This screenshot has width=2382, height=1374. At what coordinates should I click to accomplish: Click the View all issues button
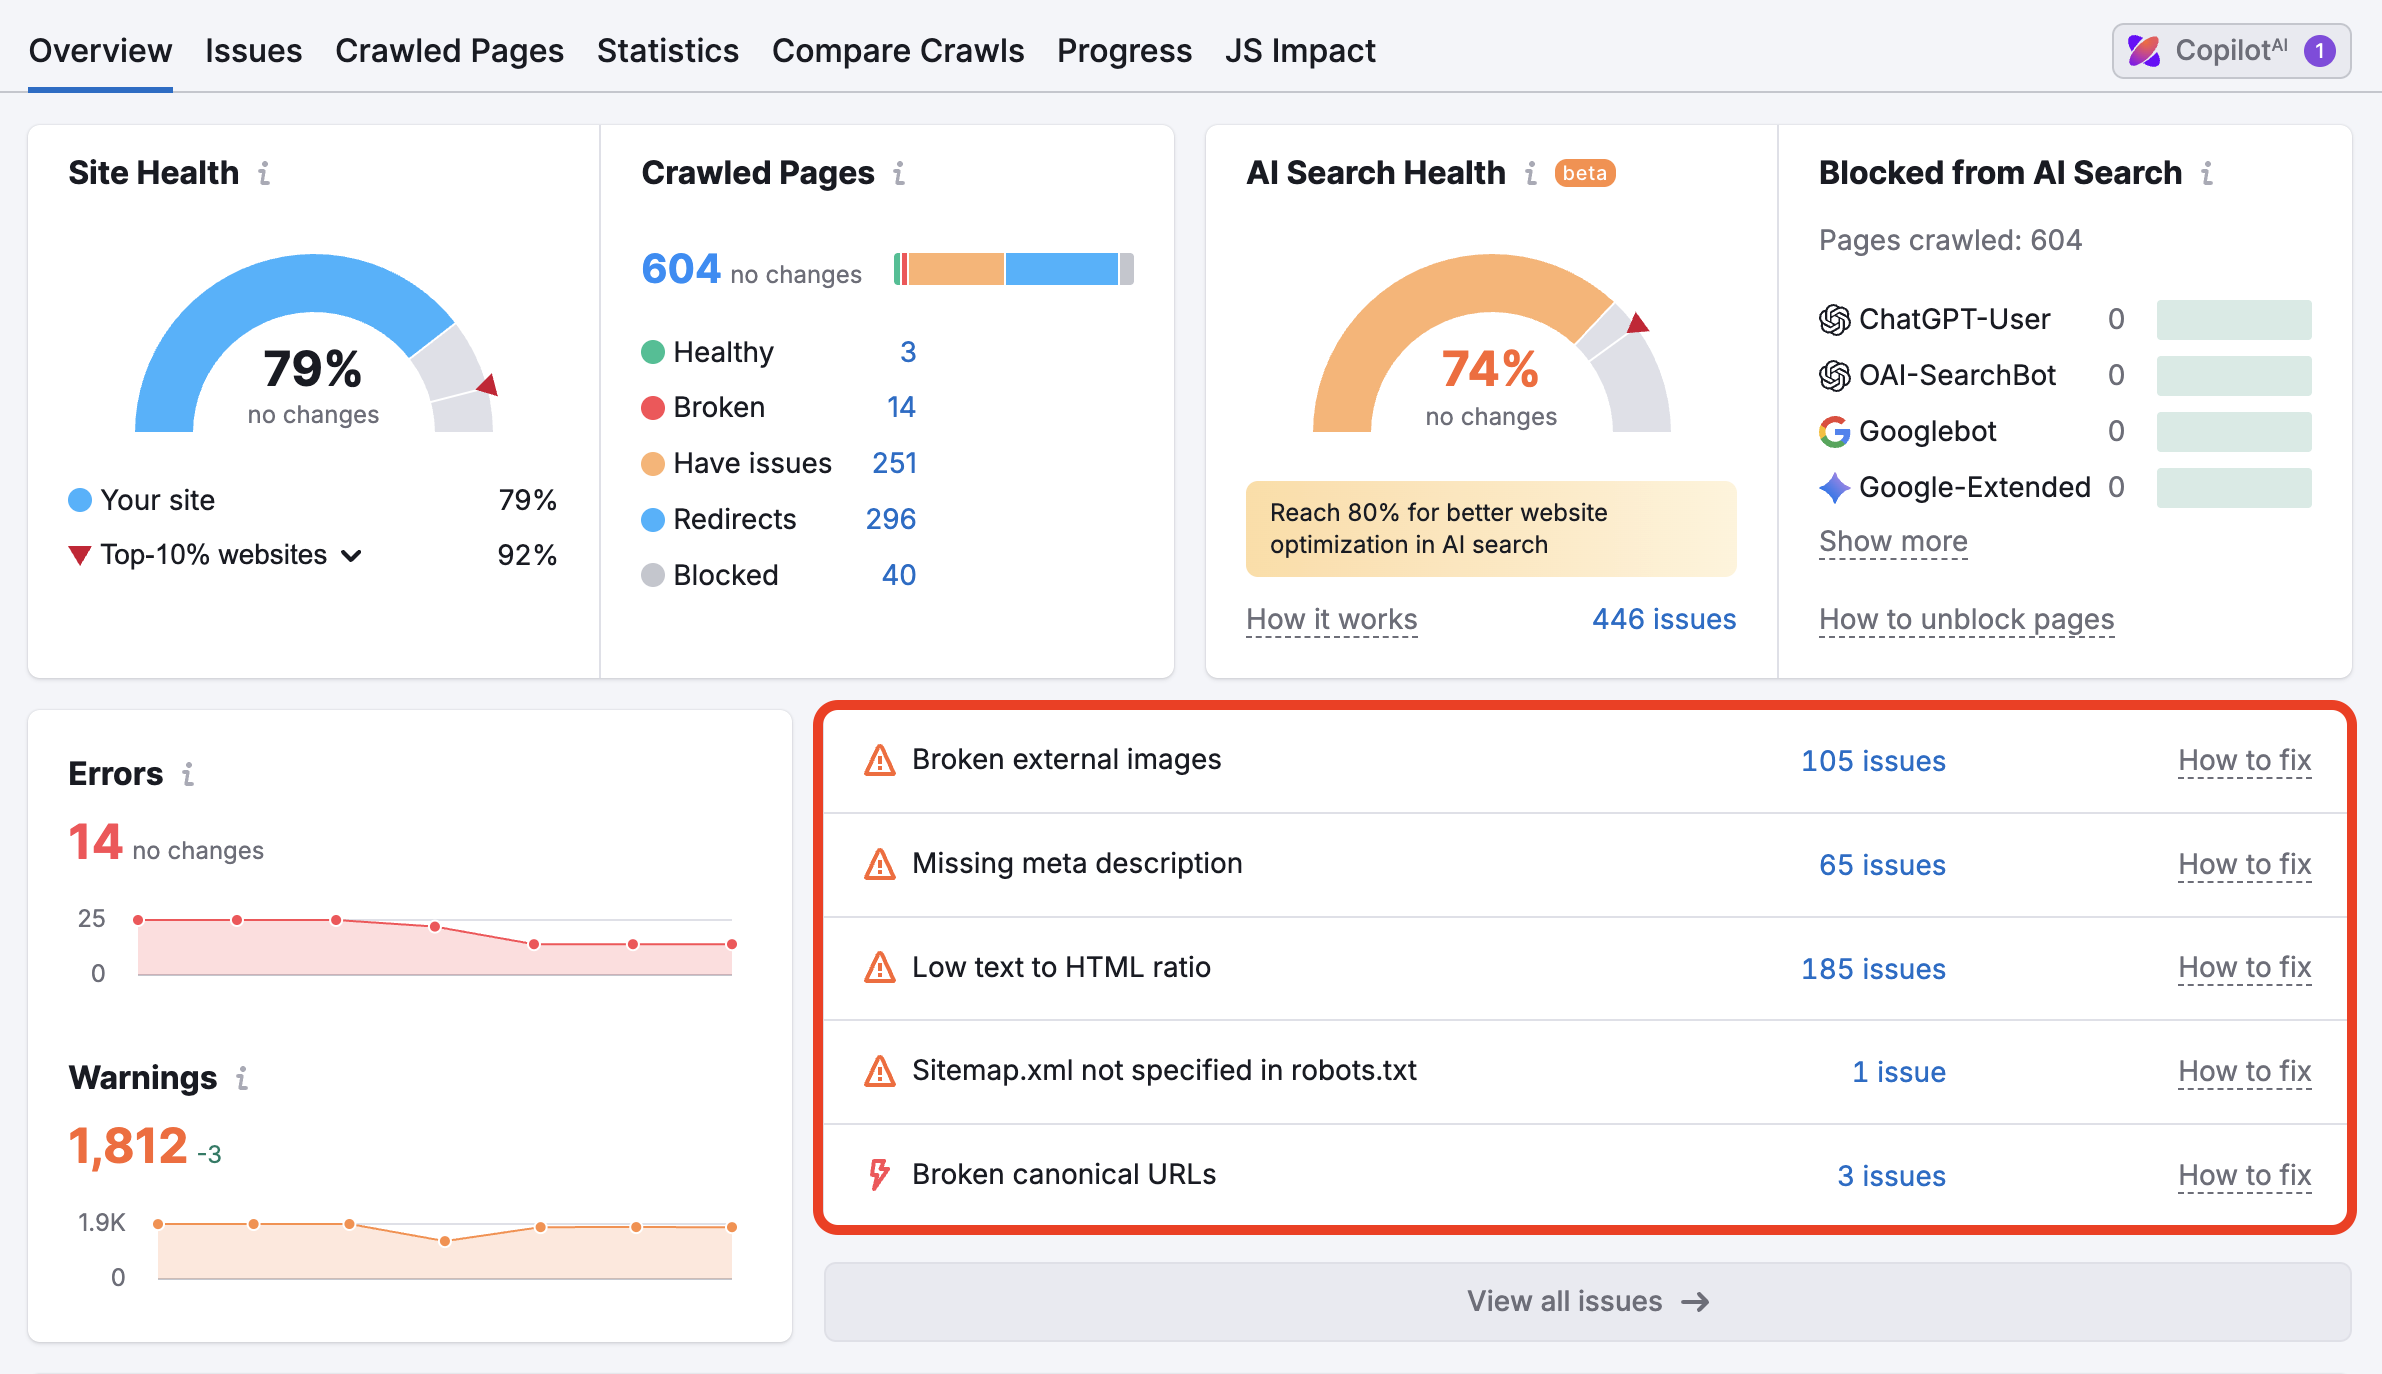[x=1587, y=1301]
